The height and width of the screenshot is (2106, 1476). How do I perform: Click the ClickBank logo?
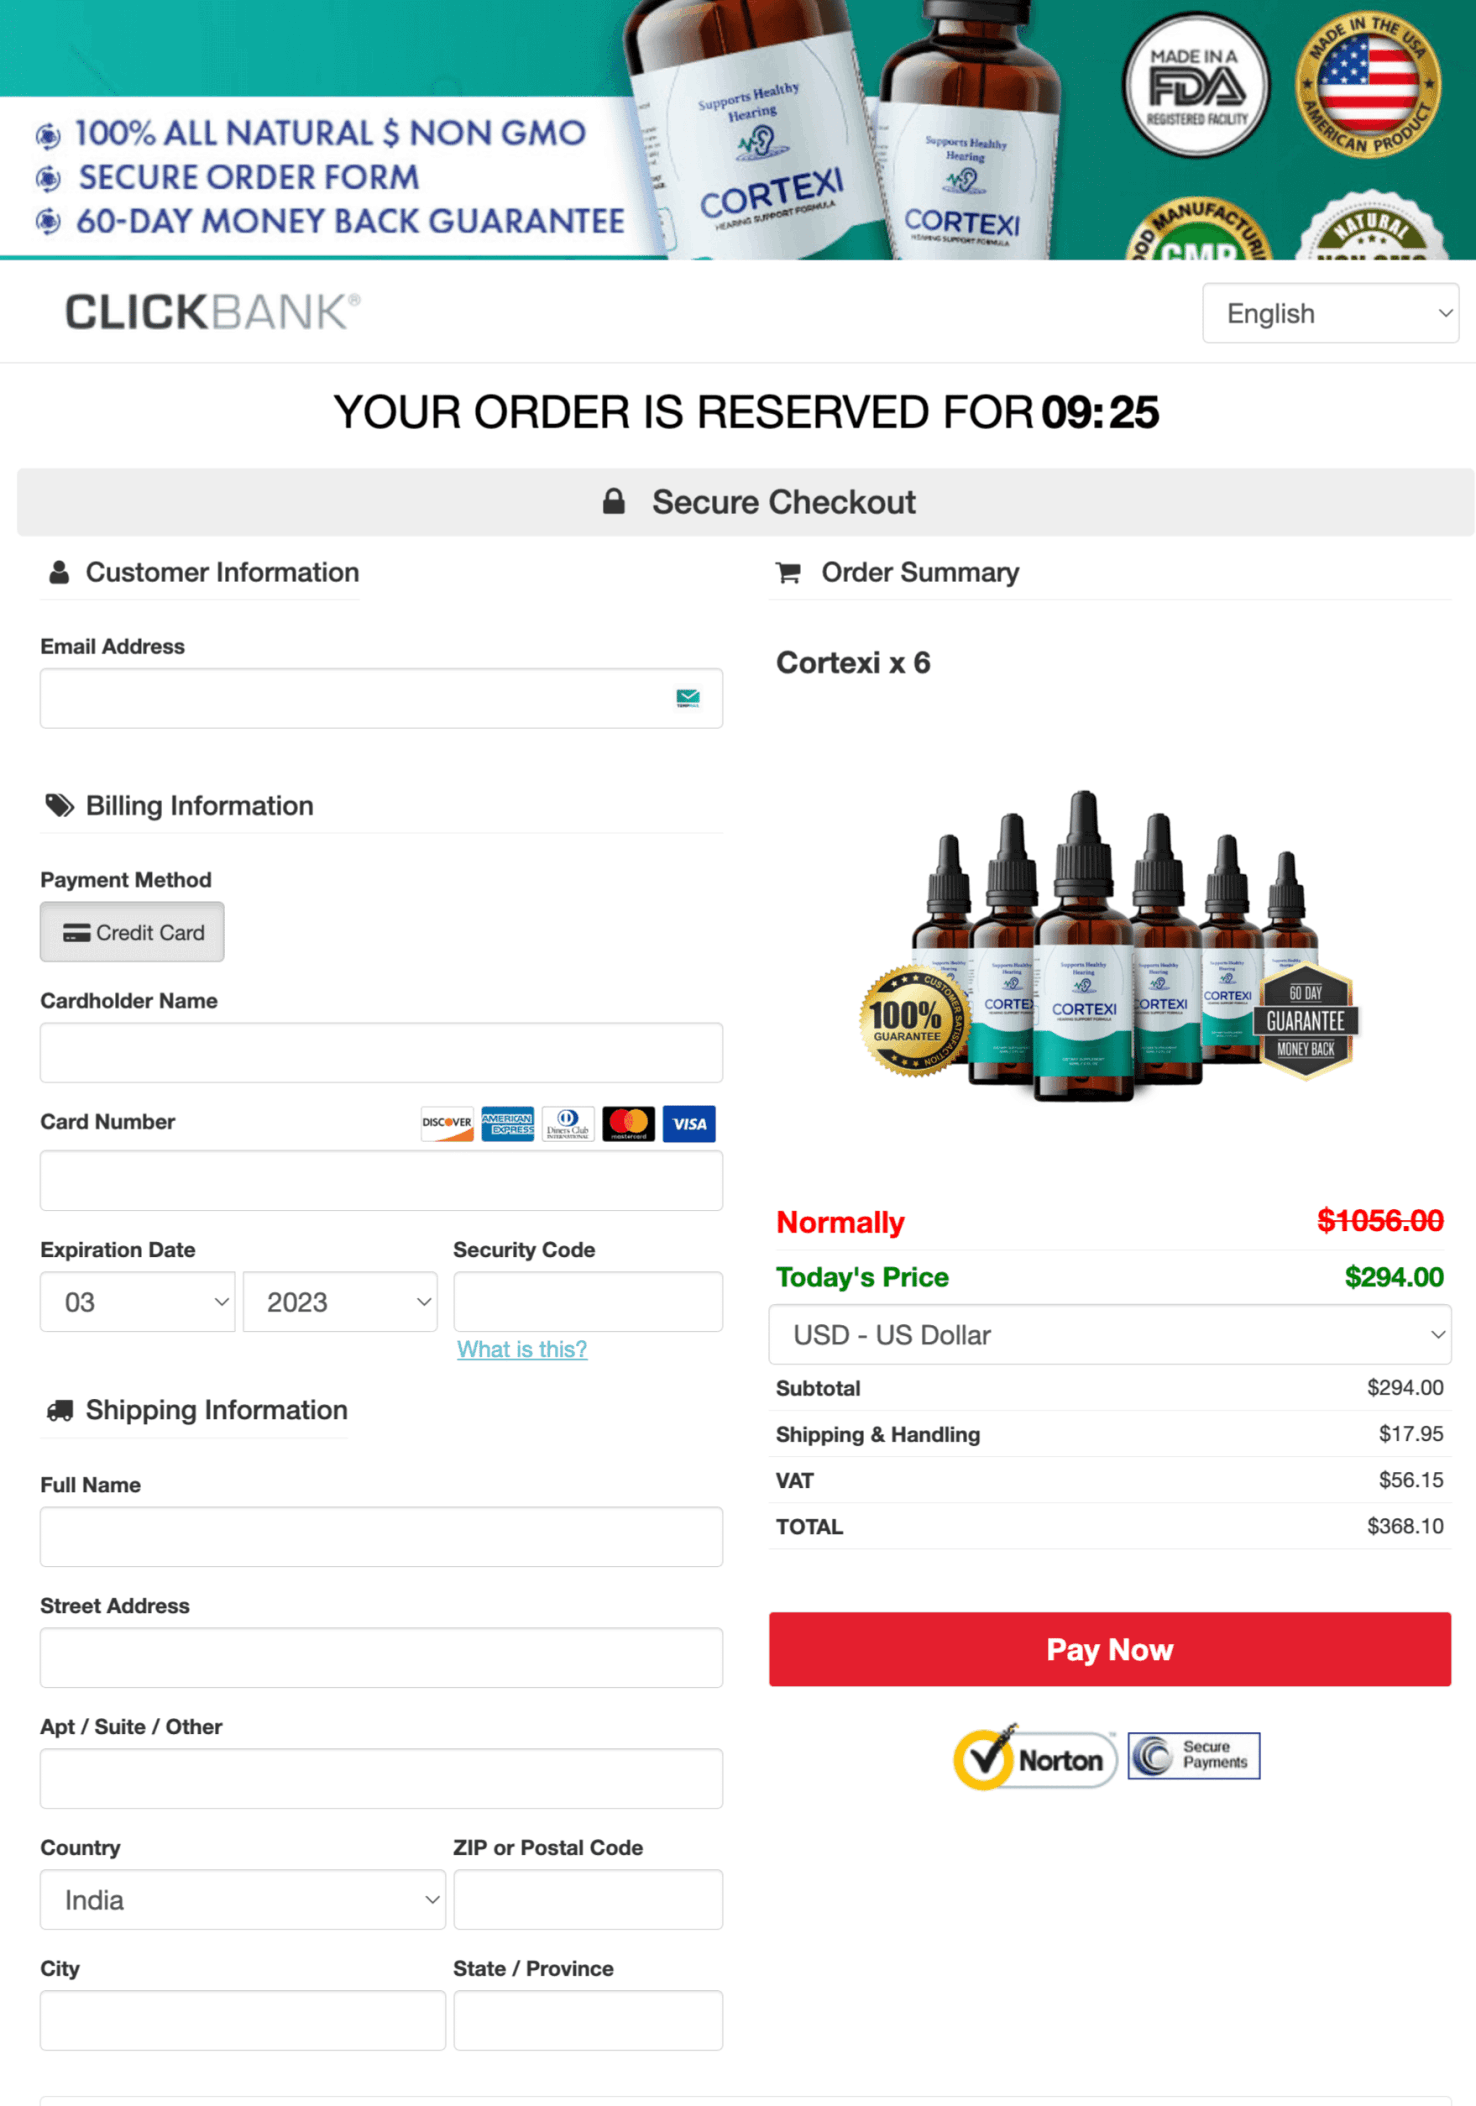tap(212, 312)
